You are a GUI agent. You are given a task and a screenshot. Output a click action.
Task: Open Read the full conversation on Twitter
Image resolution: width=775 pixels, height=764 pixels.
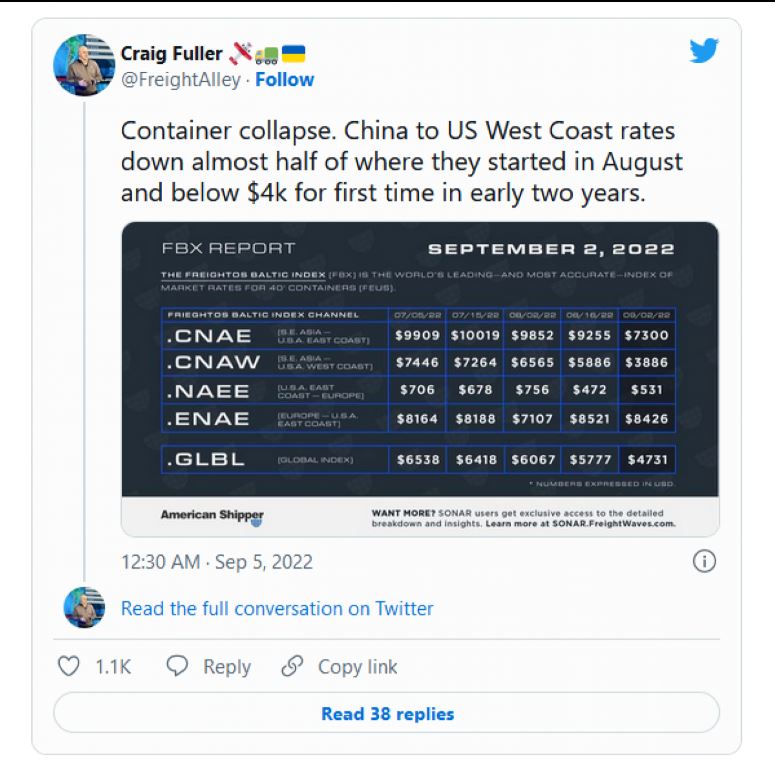pyautogui.click(x=277, y=608)
